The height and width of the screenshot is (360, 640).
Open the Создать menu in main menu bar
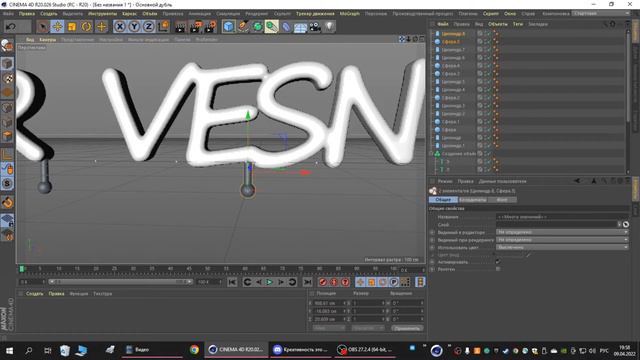[x=49, y=14]
